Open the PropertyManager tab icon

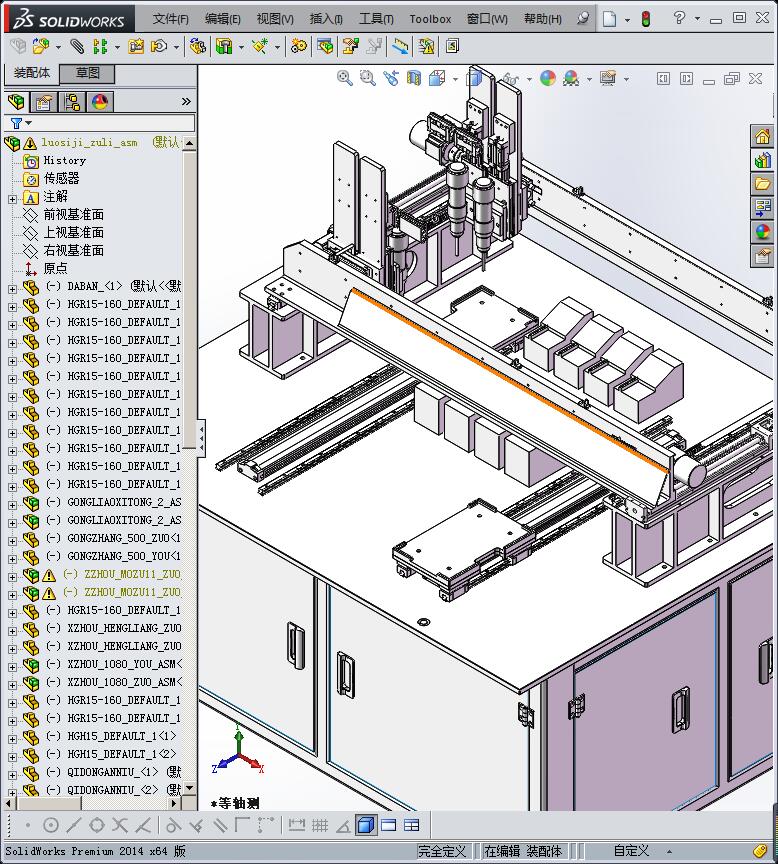click(x=44, y=102)
